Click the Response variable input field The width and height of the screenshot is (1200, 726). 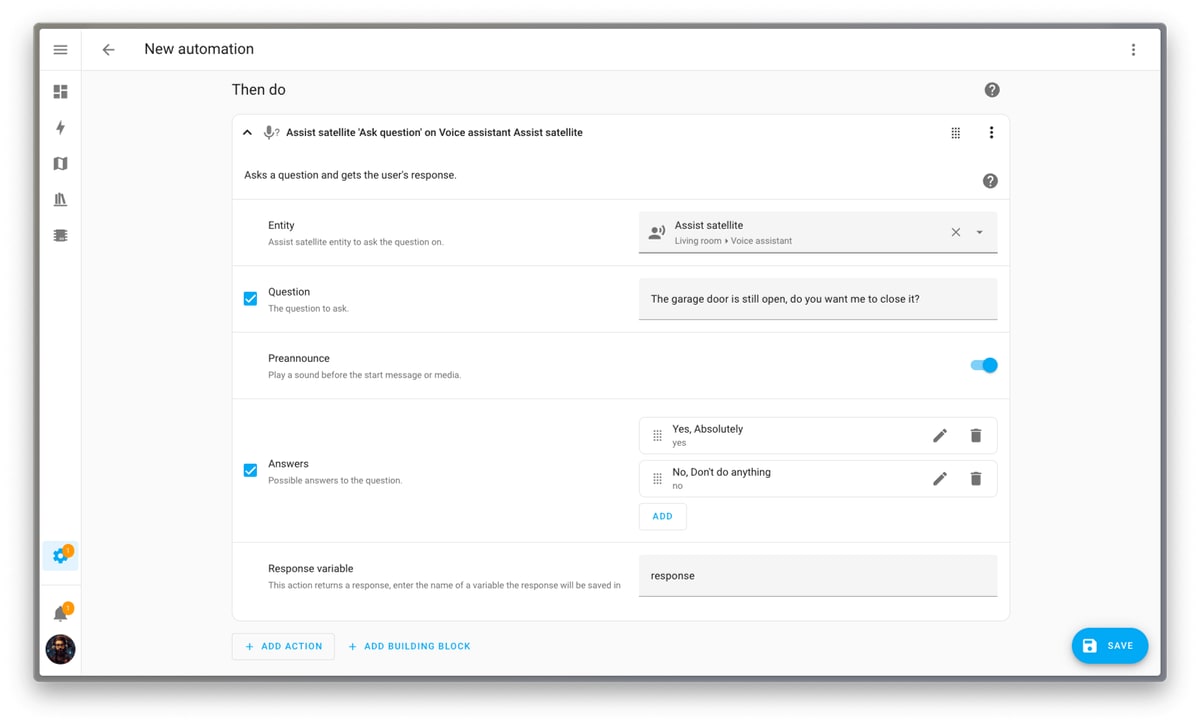(x=817, y=576)
